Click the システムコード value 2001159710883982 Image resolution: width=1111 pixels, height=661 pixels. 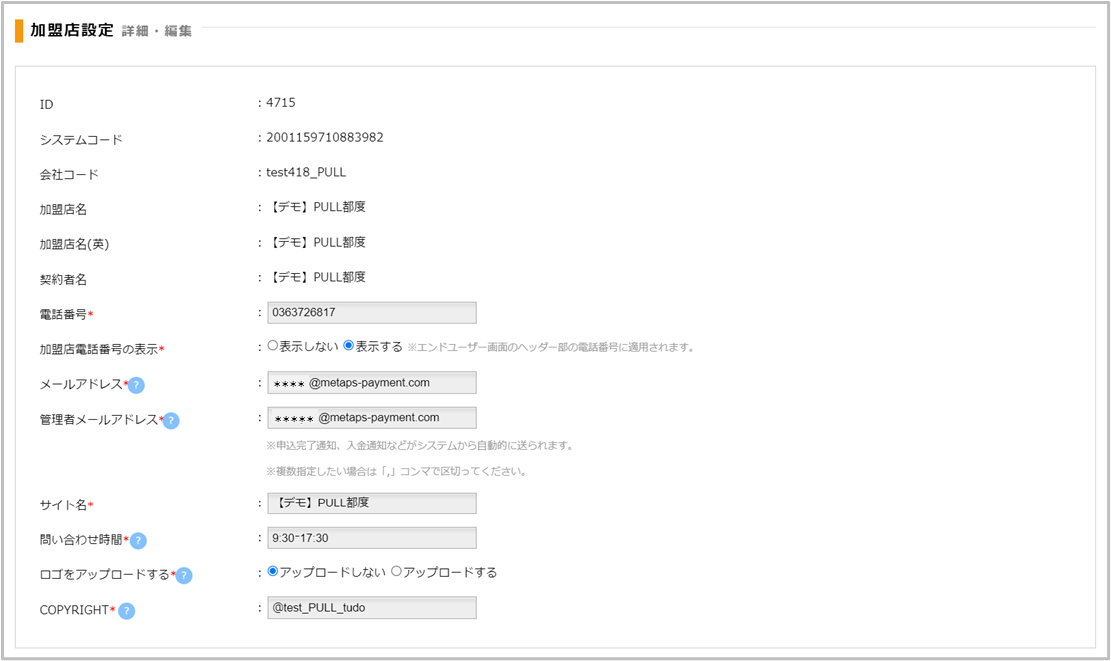pos(324,137)
